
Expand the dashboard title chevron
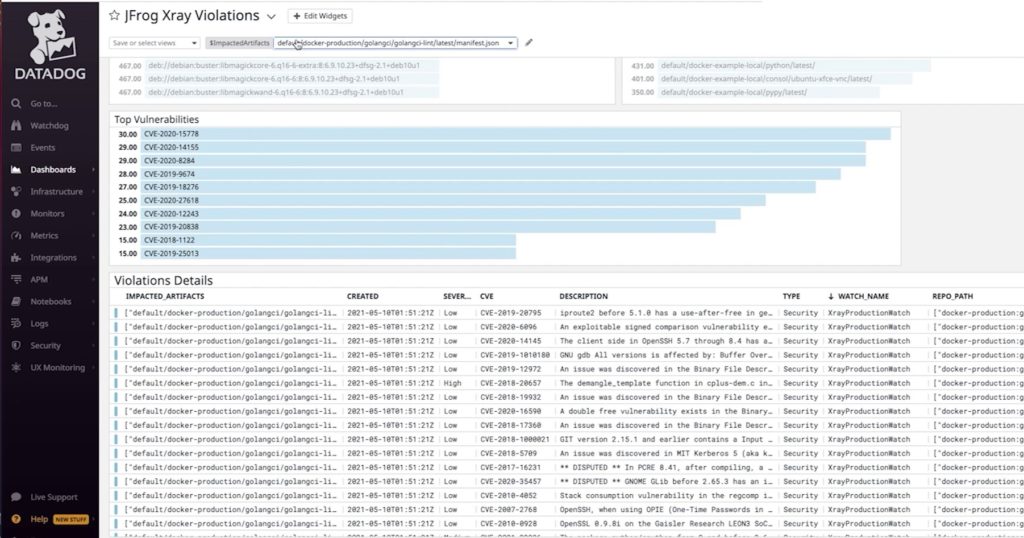(271, 16)
